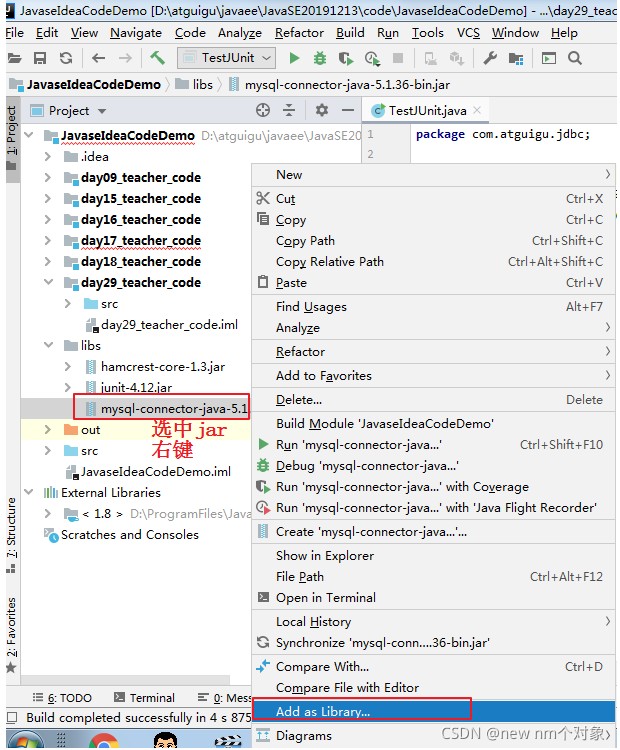Click the Synchronize refresh toolbar icon

tap(66, 58)
